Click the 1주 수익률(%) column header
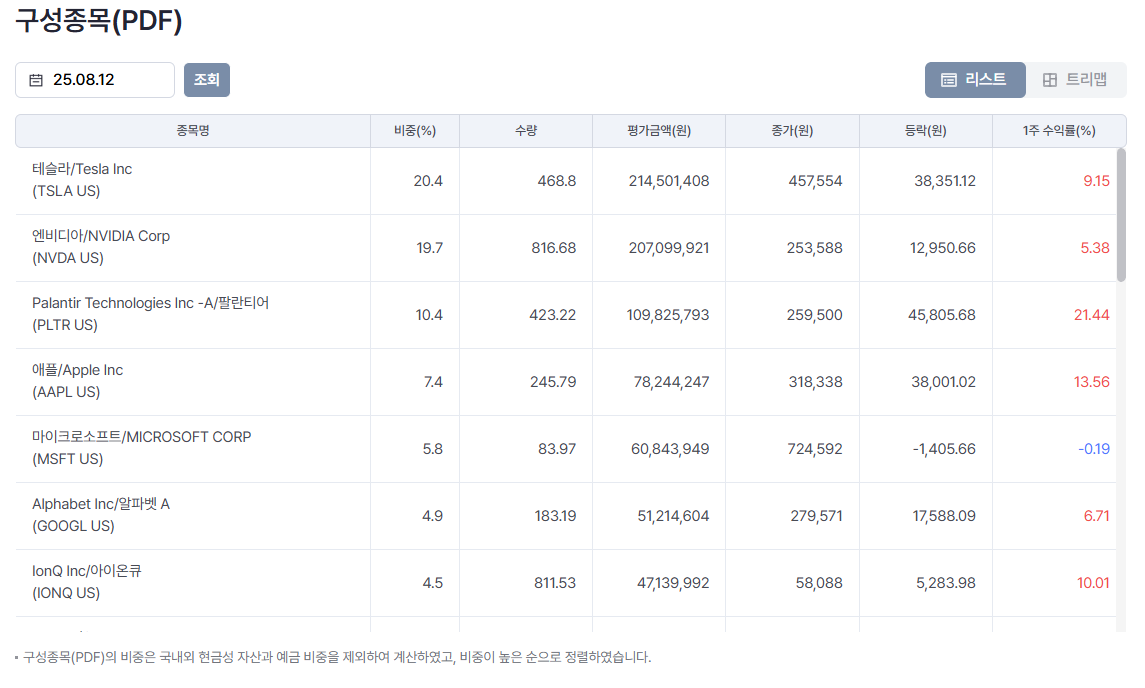The image size is (1145, 688). coord(1059,131)
